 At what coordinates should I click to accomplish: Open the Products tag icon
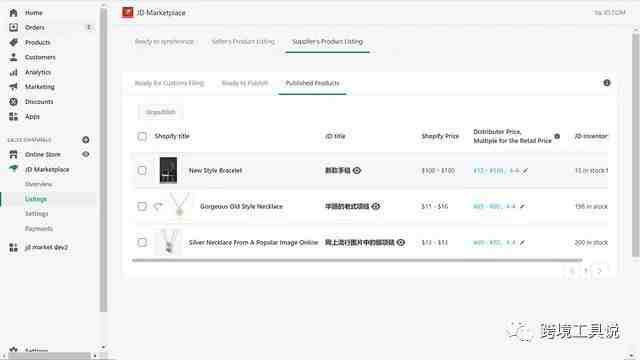[13, 42]
